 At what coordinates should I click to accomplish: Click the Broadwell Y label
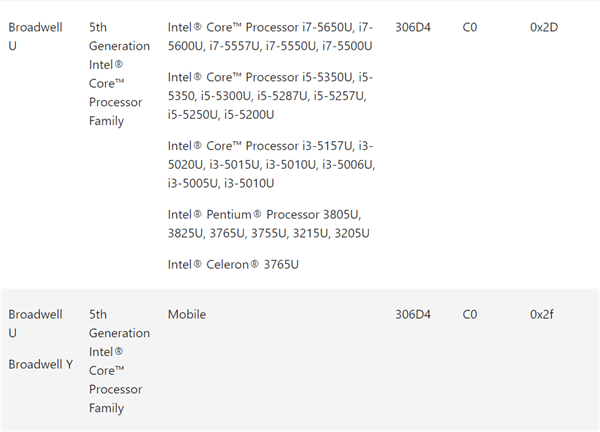point(41,364)
